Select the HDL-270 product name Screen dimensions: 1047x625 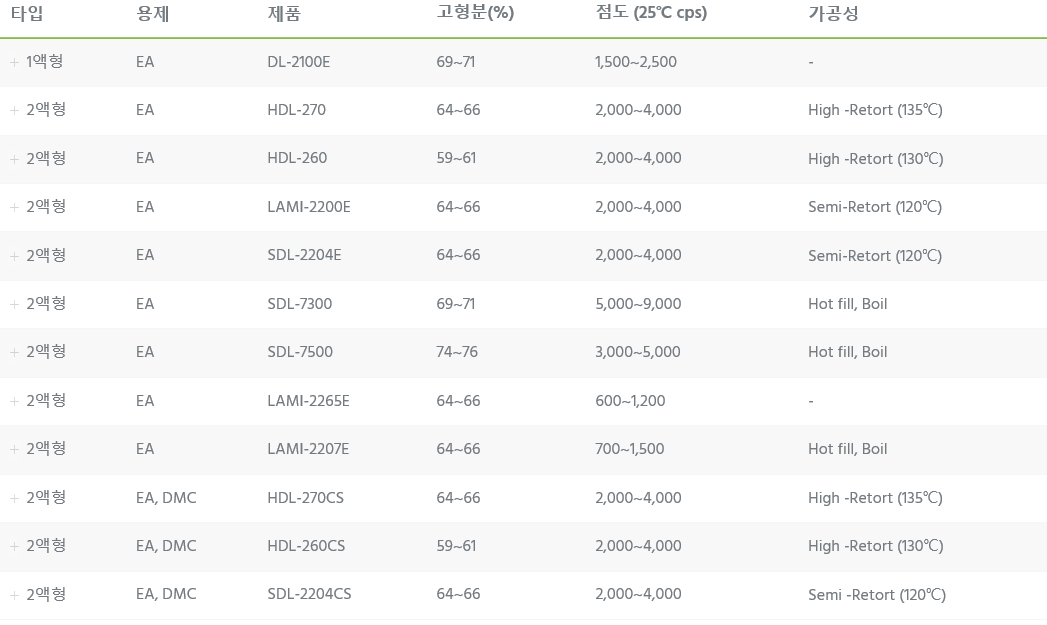click(296, 110)
